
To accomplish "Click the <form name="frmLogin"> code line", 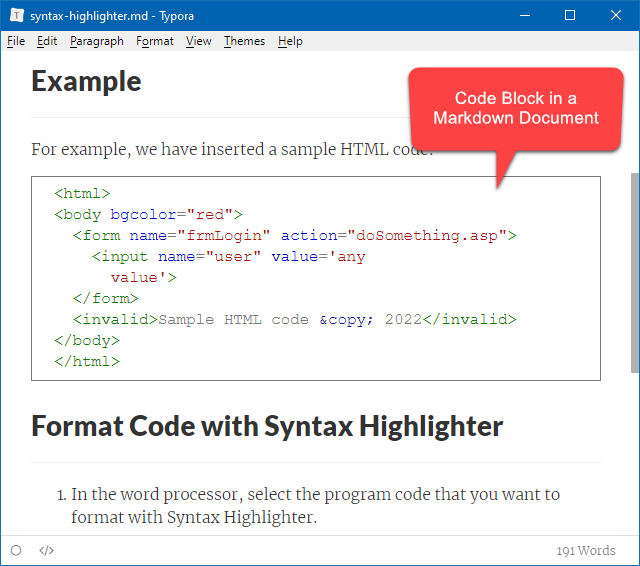I will 295,235.
